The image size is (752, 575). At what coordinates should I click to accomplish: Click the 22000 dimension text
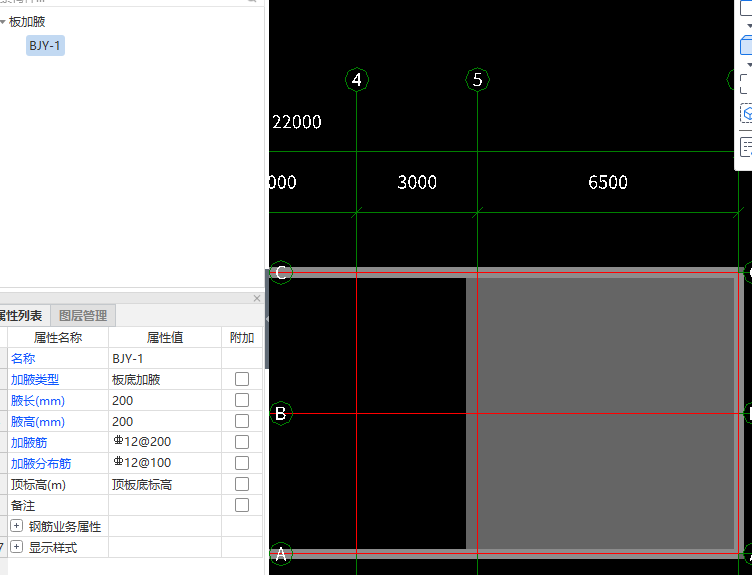(297, 122)
